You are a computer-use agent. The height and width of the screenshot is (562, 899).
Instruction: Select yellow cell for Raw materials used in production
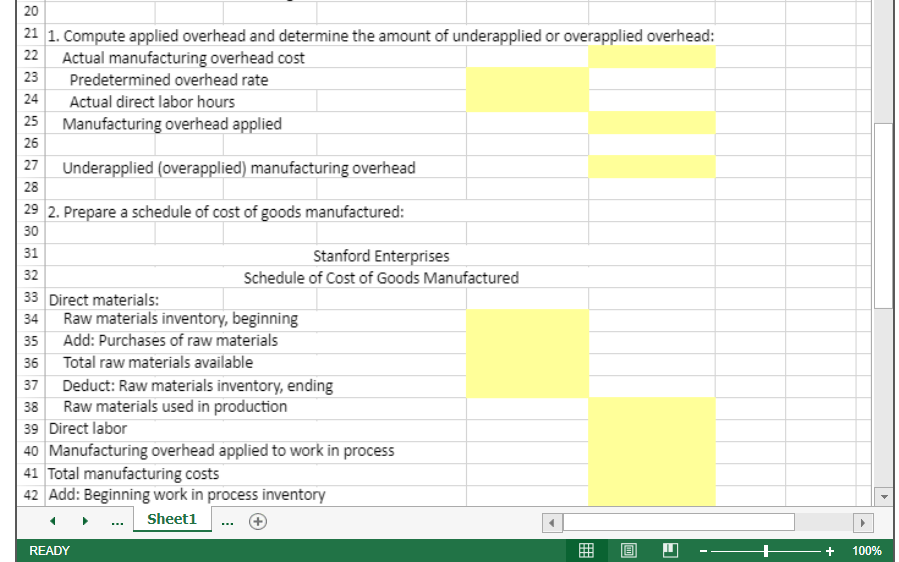[652, 409]
